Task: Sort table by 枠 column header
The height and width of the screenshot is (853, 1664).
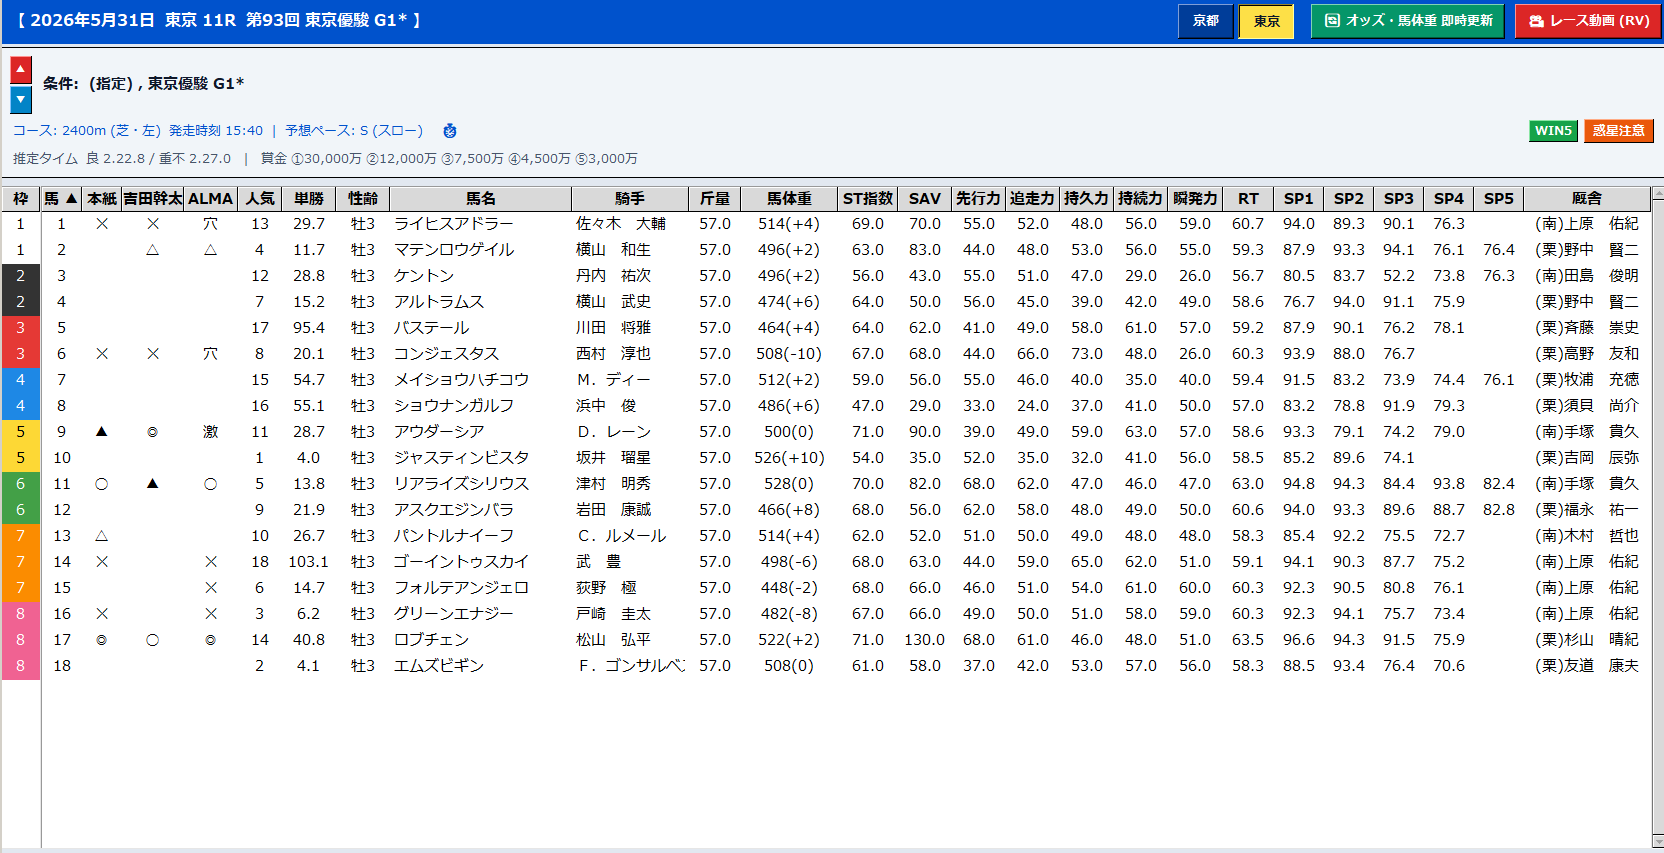Action: [x=20, y=199]
